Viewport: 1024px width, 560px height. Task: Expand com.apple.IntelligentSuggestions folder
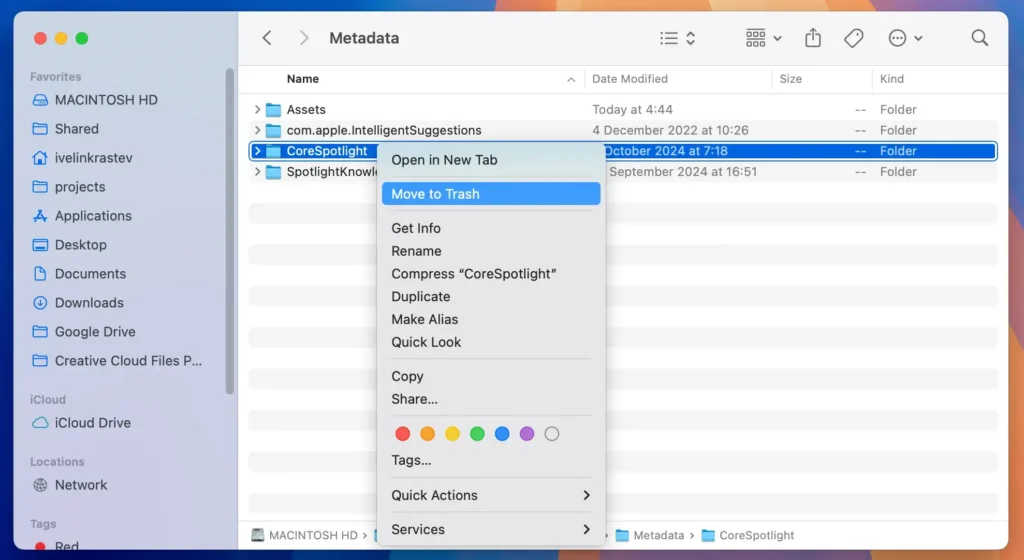(257, 131)
